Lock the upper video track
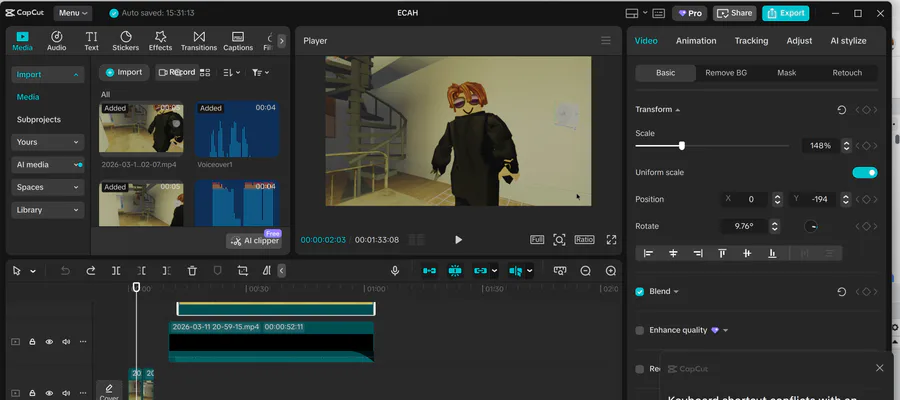 [32, 342]
